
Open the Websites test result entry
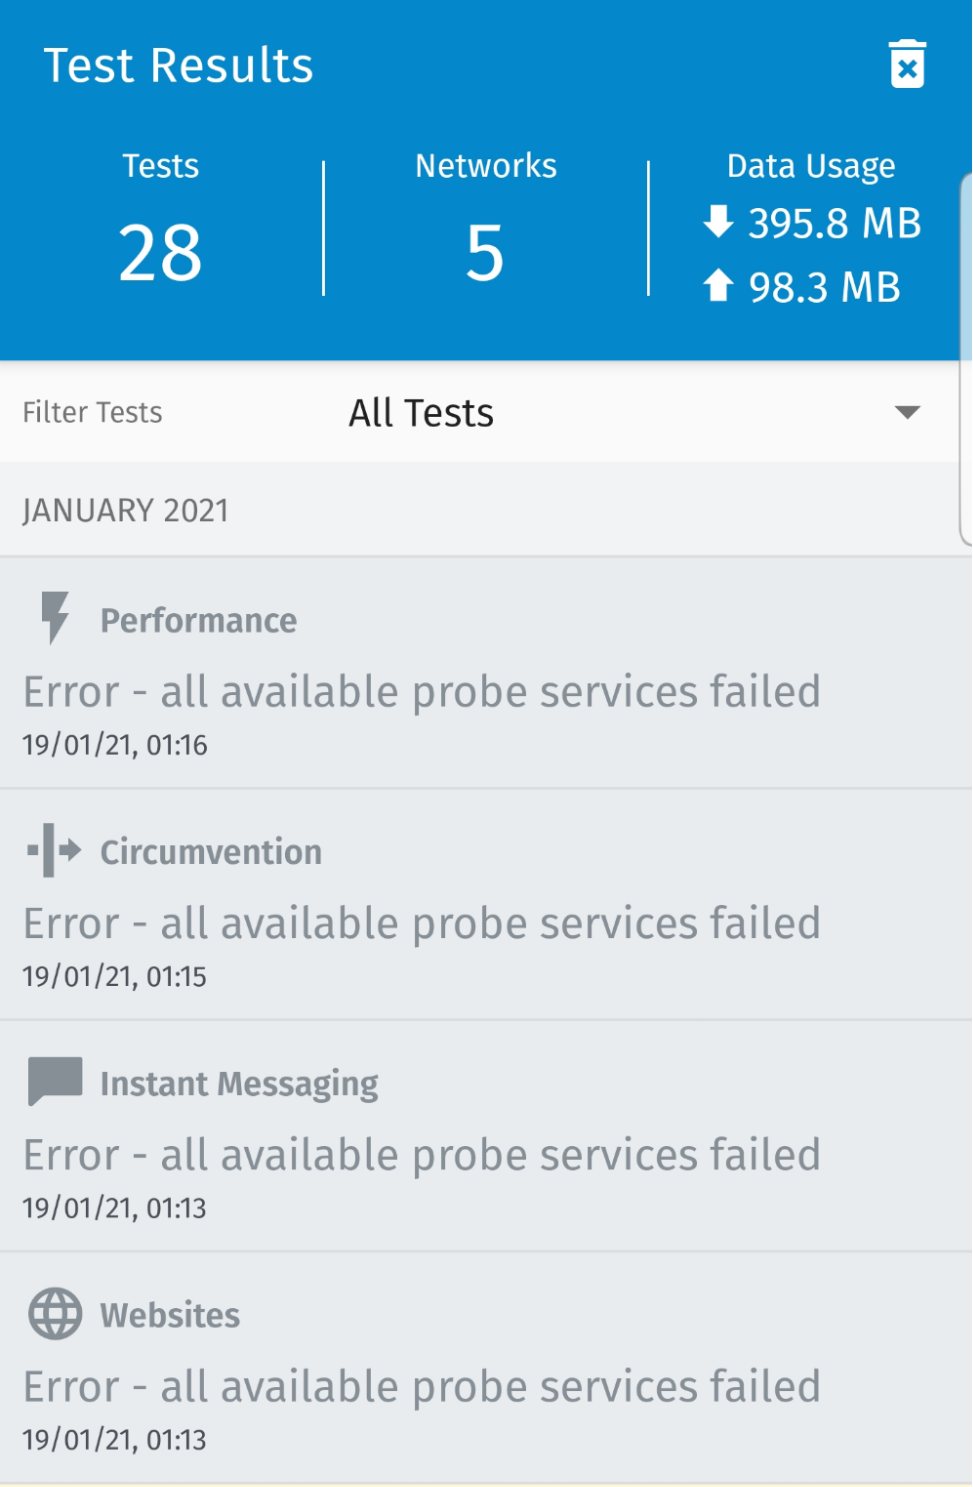tap(486, 1386)
